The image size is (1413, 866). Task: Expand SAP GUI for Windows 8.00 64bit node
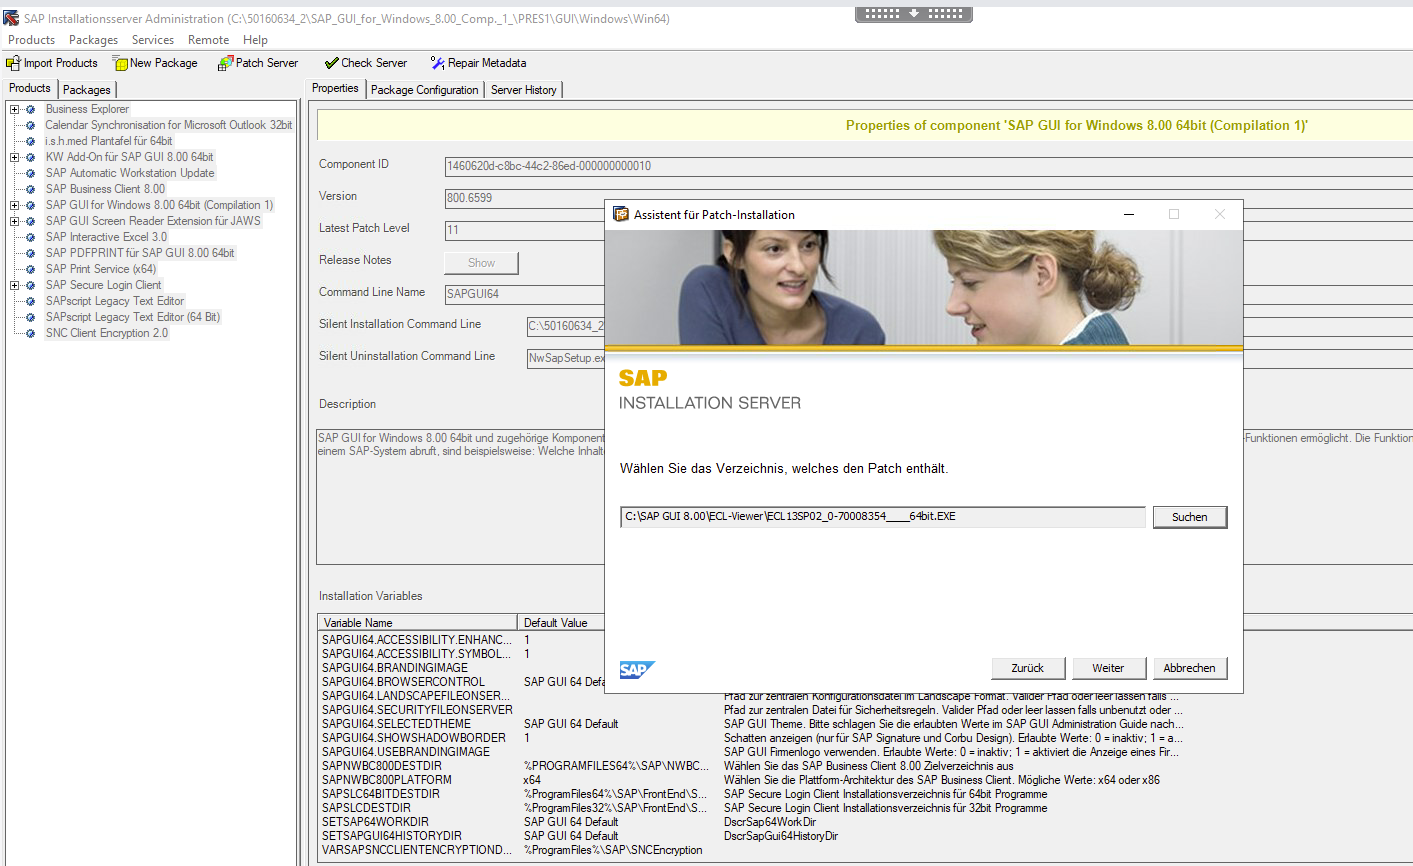pyautogui.click(x=15, y=205)
